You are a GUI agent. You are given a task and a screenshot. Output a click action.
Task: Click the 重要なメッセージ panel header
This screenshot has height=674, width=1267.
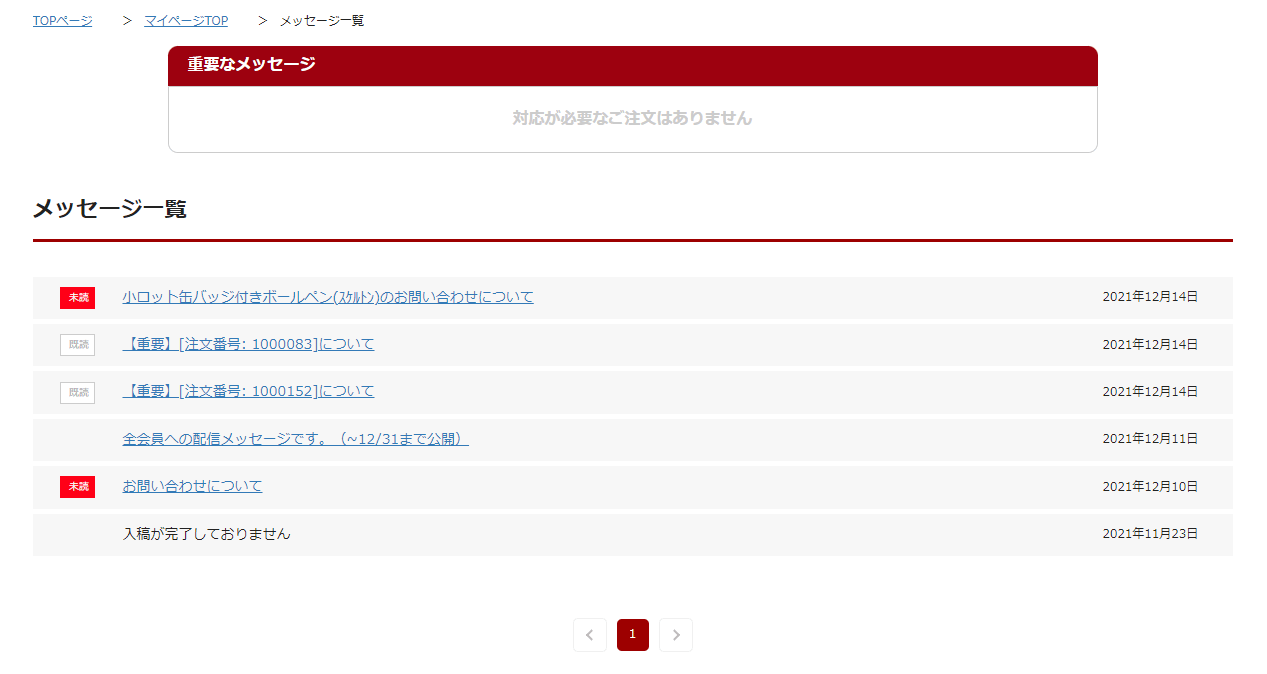click(632, 65)
